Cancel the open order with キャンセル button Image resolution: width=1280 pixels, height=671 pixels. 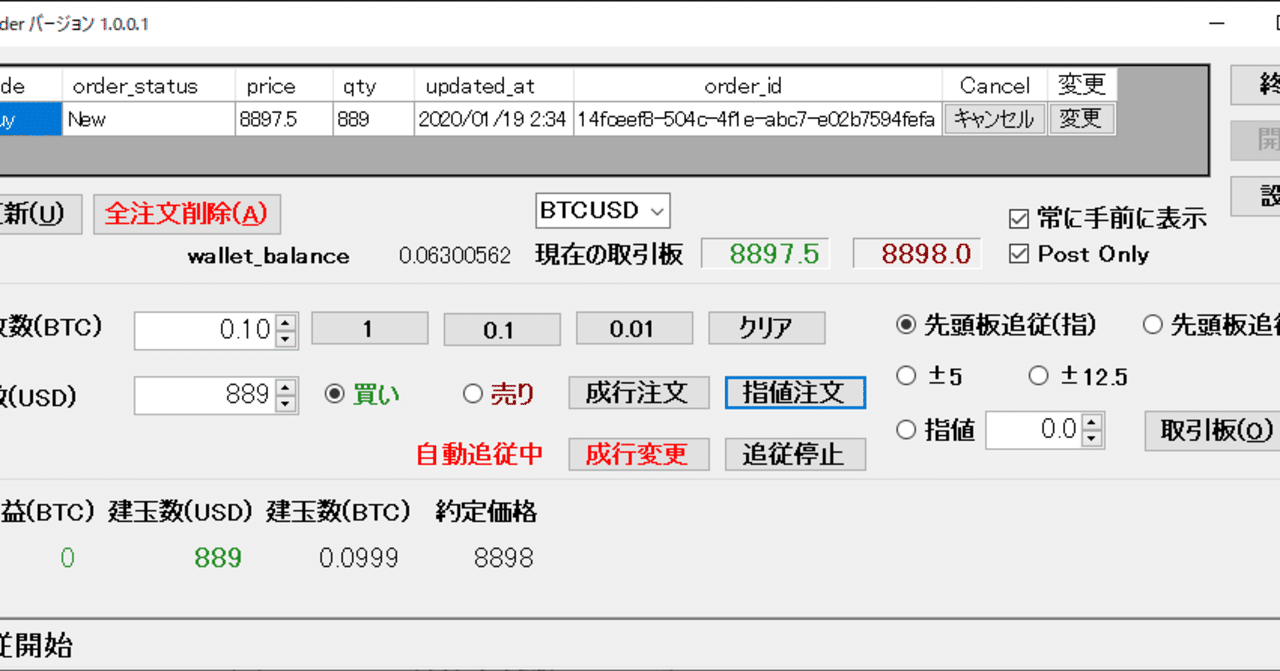point(994,118)
